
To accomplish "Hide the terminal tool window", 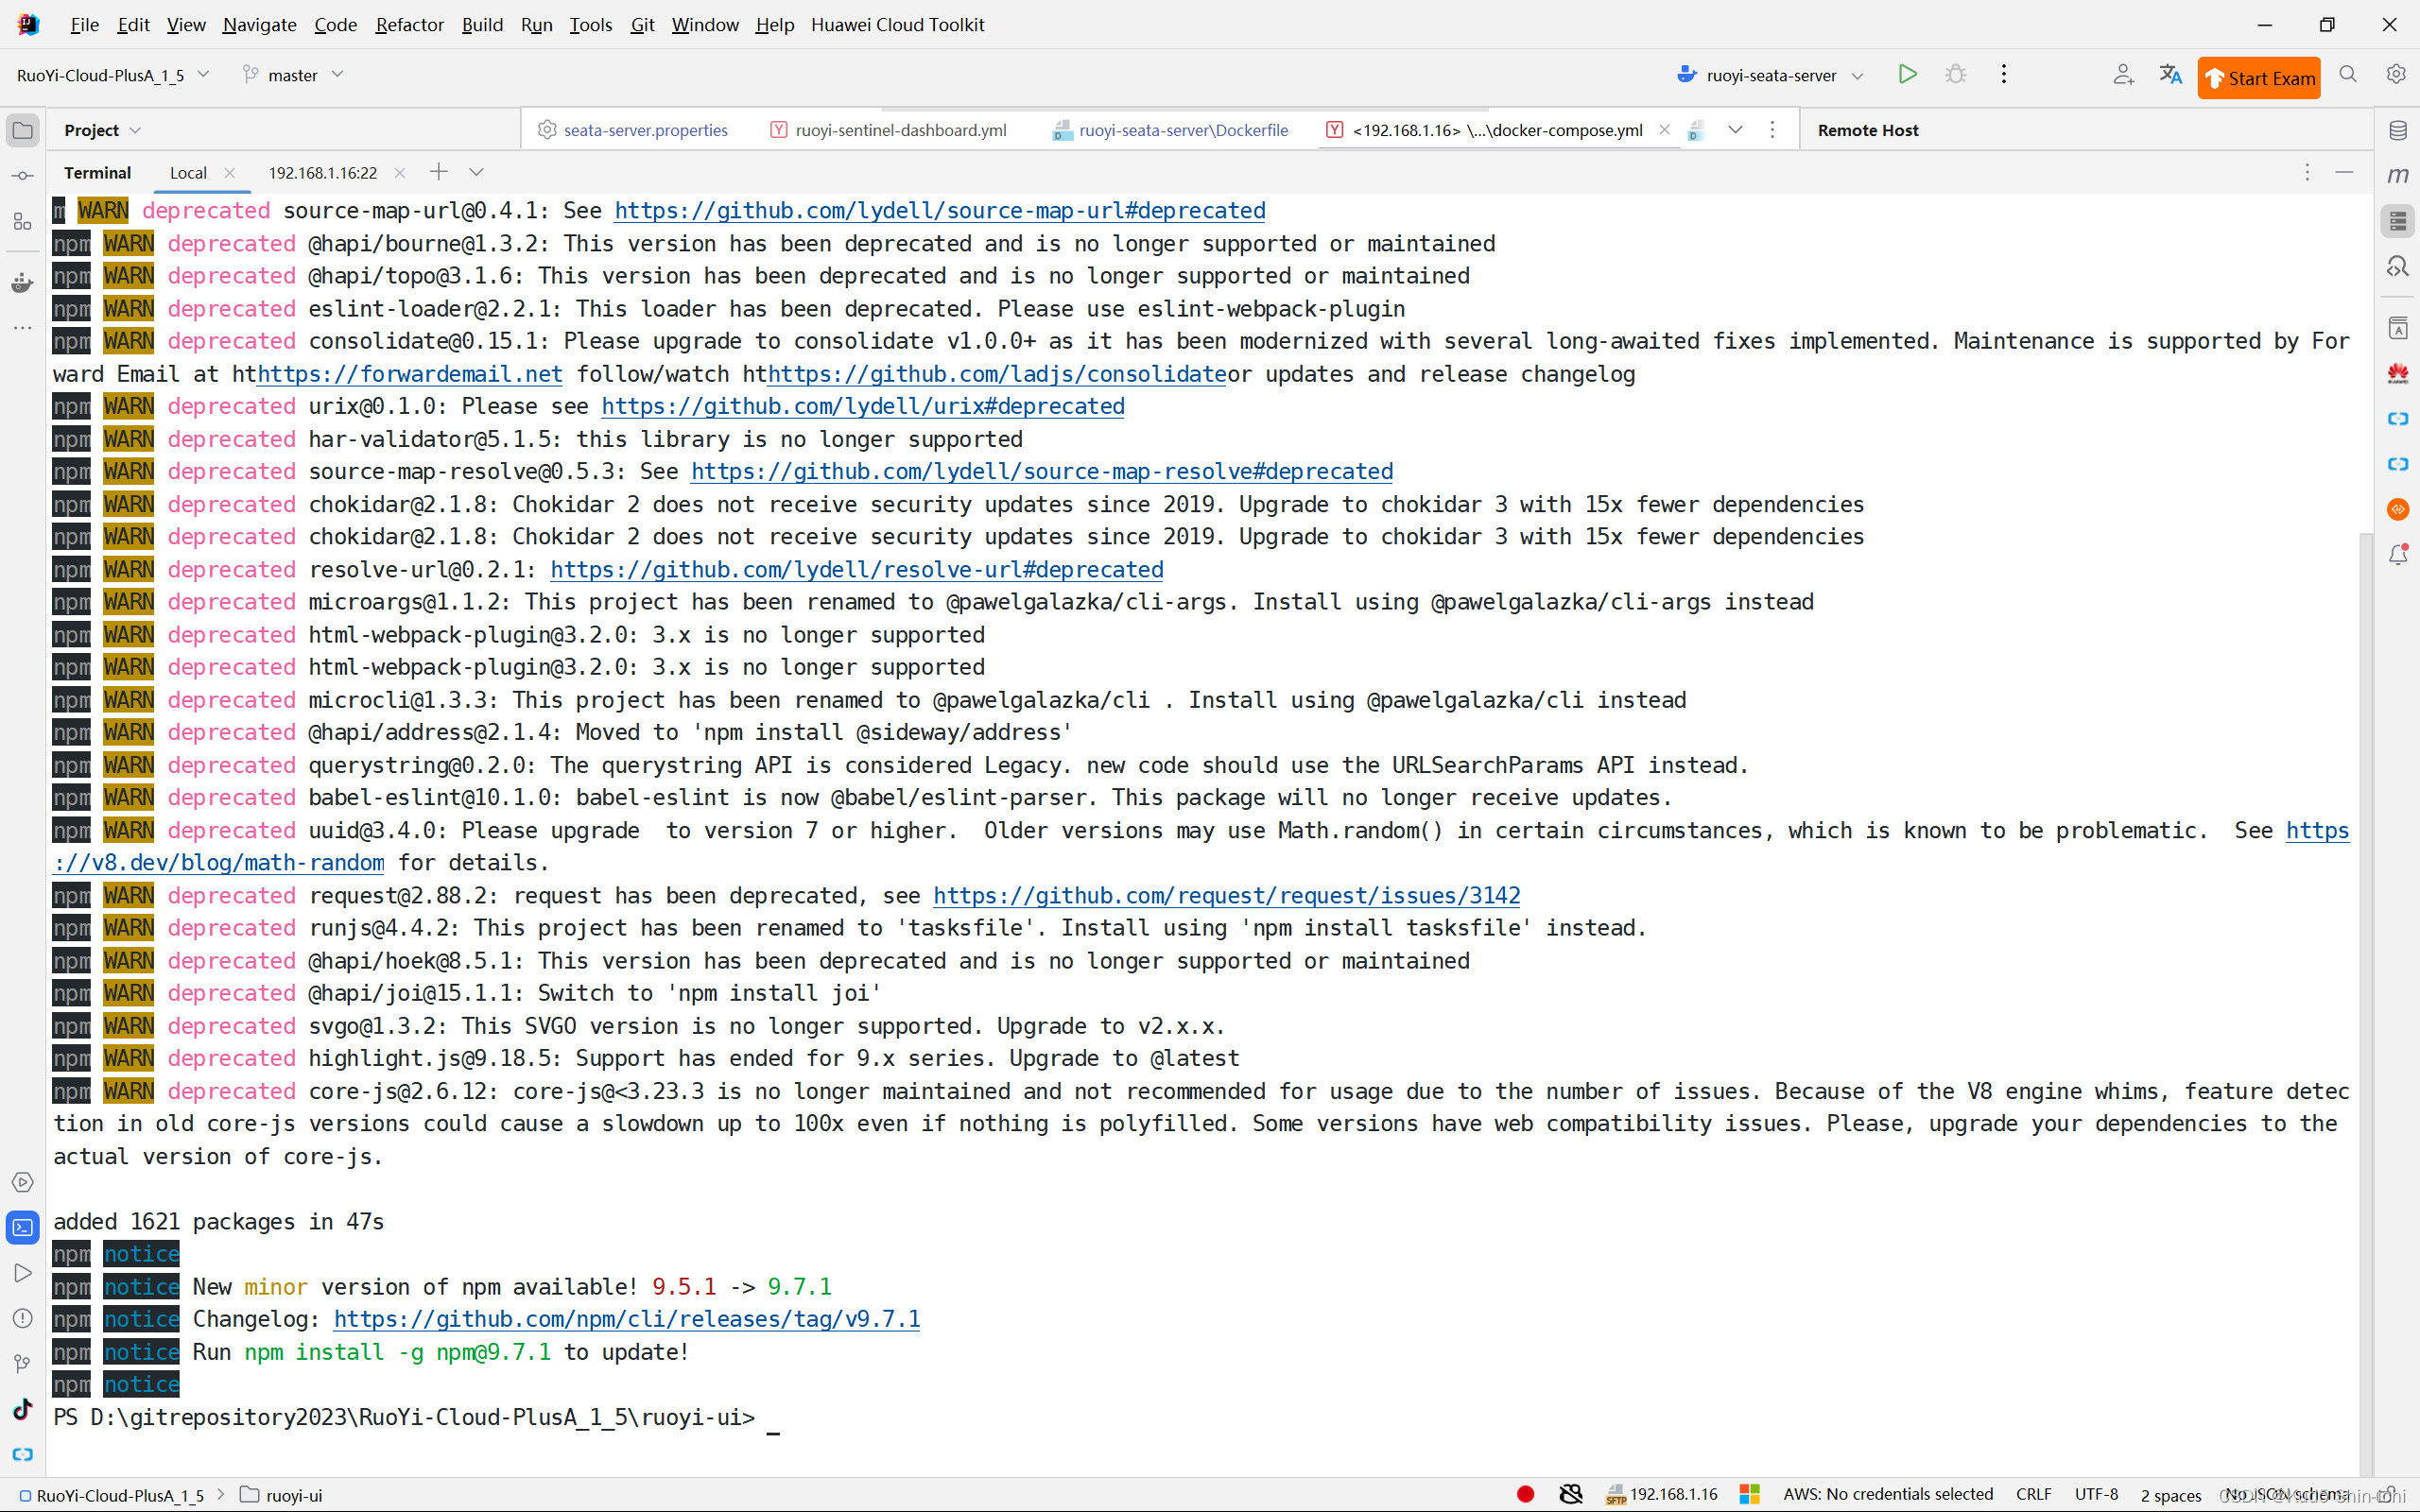I will point(2344,173).
